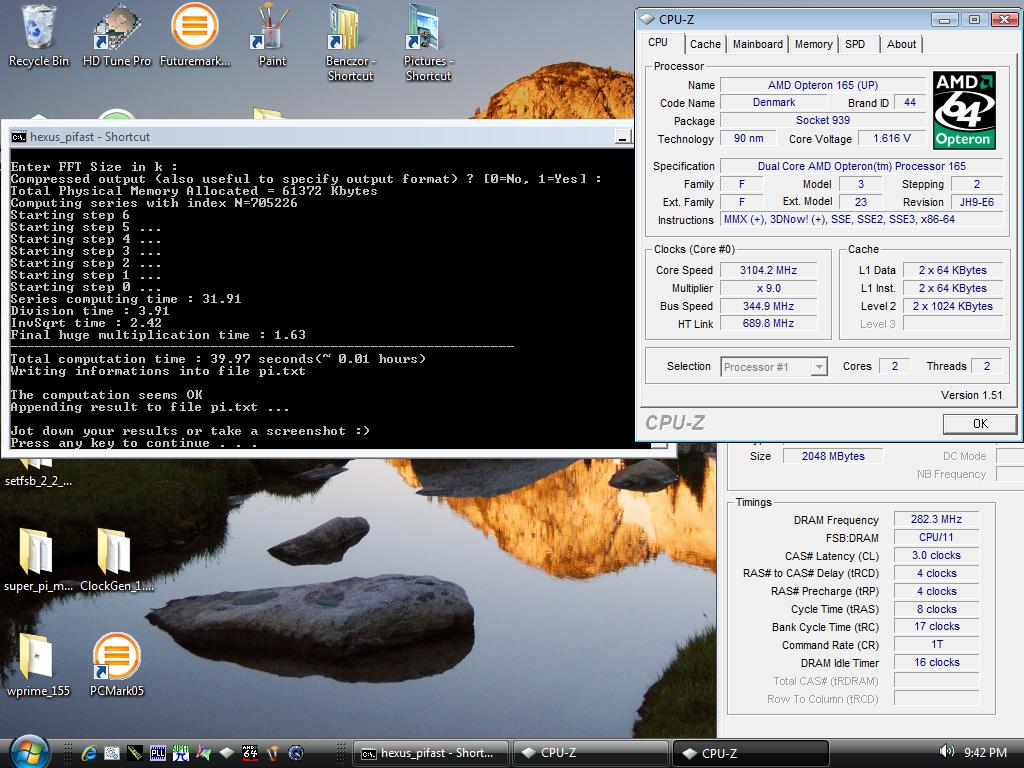This screenshot has height=768, width=1024.
Task: Open the Mainboard tab in CPU-Z
Action: click(x=758, y=44)
